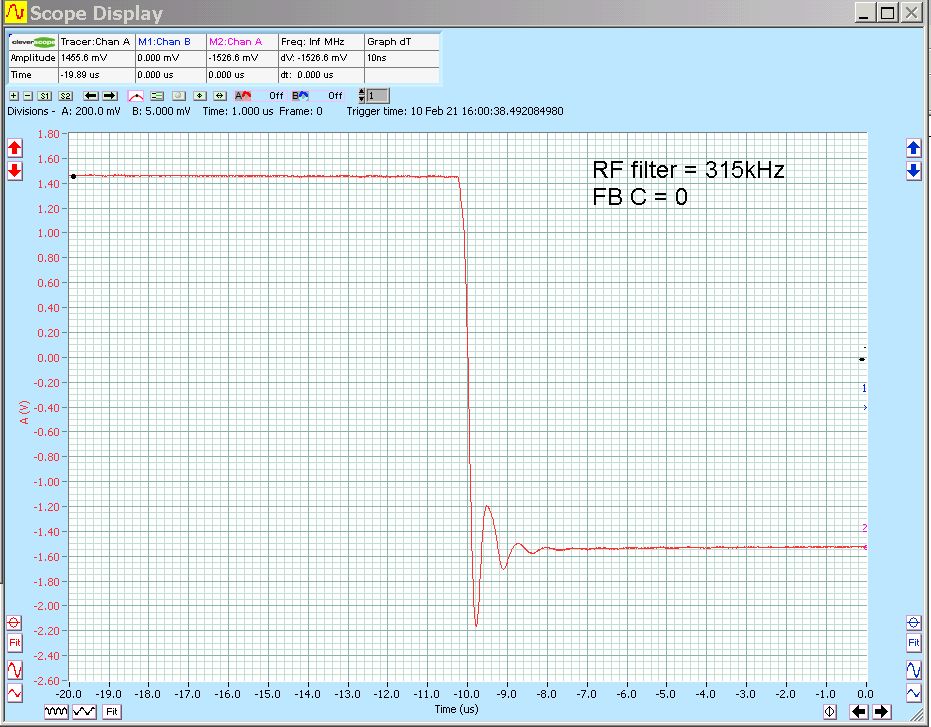Image resolution: width=931 pixels, height=727 pixels.
Task: Click the expanded time-axis waveform icon
Action: coord(84,712)
